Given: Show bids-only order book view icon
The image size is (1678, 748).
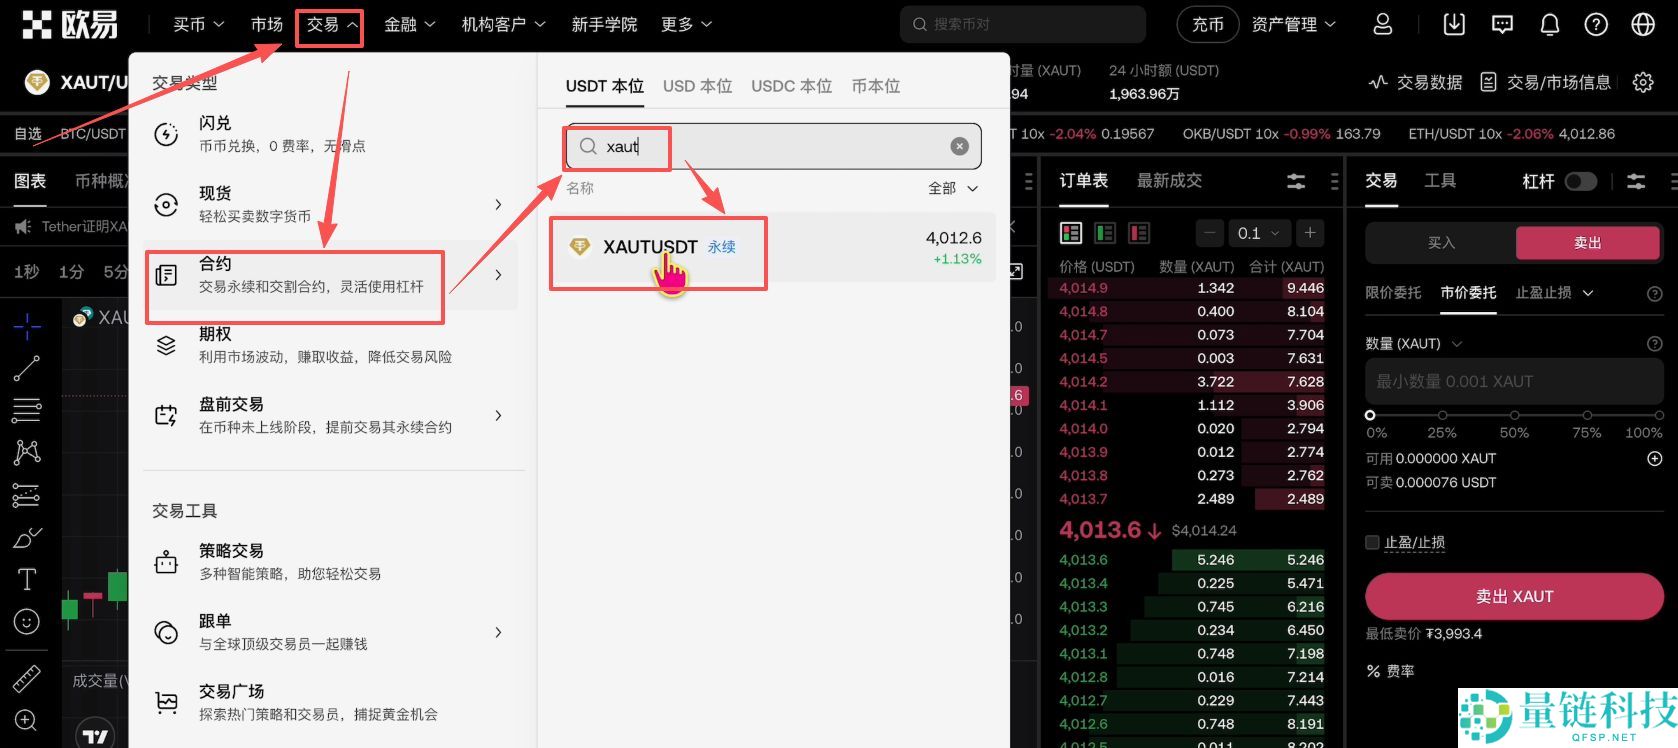Looking at the screenshot, I should pos(1105,233).
